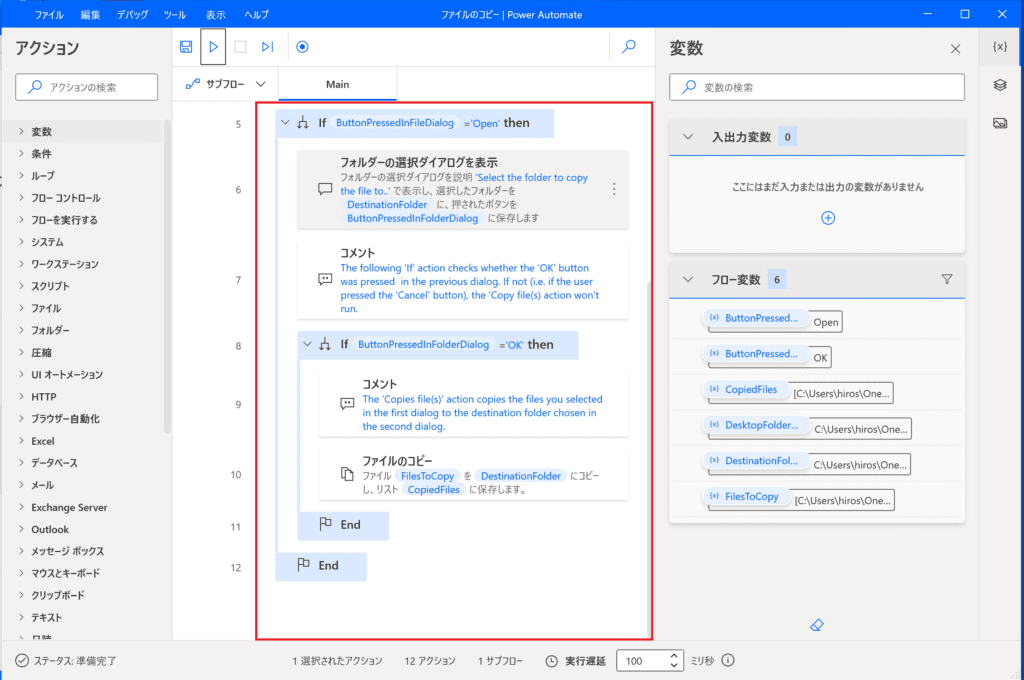Add an input/output variable with plus
This screenshot has width=1024, height=680.
pyautogui.click(x=827, y=218)
